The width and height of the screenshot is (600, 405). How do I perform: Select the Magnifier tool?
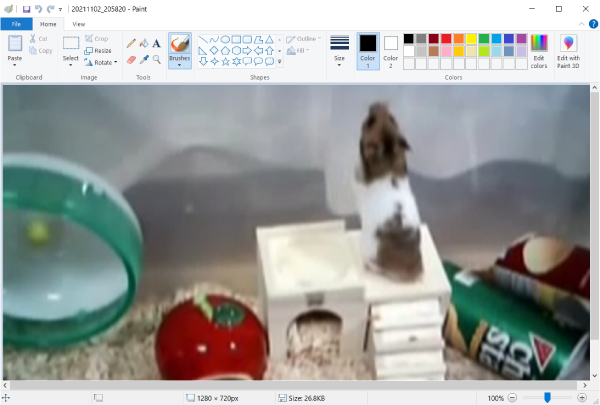point(157,59)
